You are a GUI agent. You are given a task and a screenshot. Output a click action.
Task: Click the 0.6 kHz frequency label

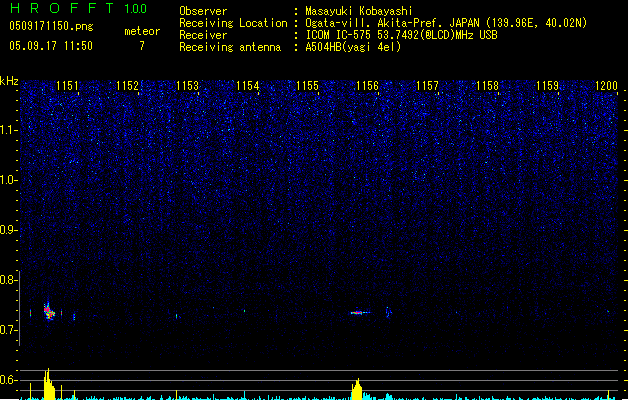(x=8, y=380)
